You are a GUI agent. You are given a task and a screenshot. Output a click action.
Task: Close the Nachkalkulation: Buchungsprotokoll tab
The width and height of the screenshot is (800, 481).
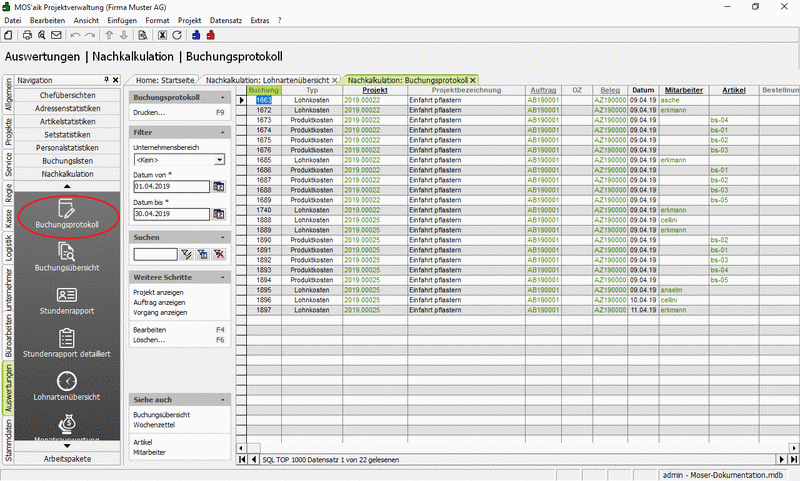click(473, 80)
